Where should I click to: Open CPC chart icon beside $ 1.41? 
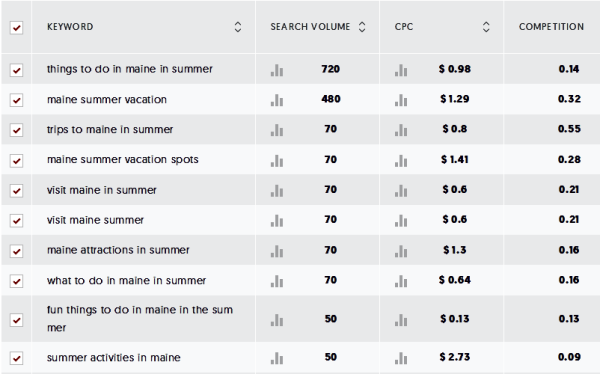click(x=401, y=160)
